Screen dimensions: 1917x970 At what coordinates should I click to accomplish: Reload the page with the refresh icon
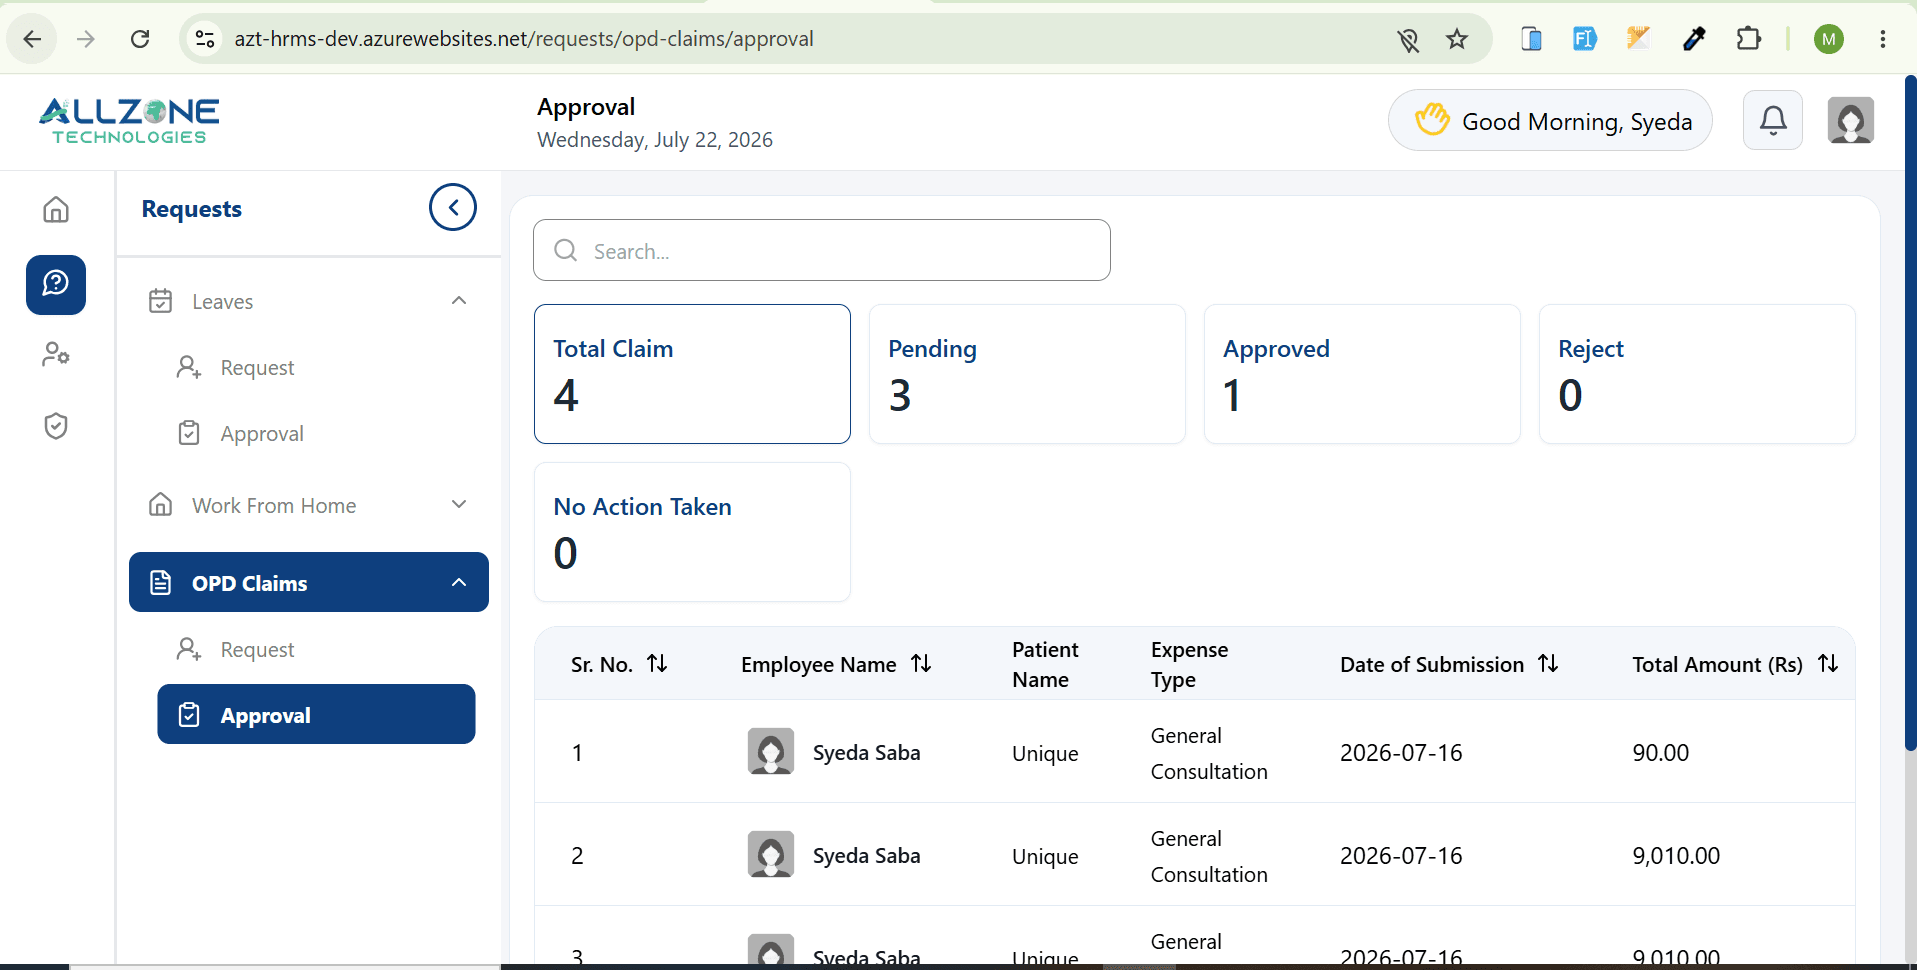(140, 39)
